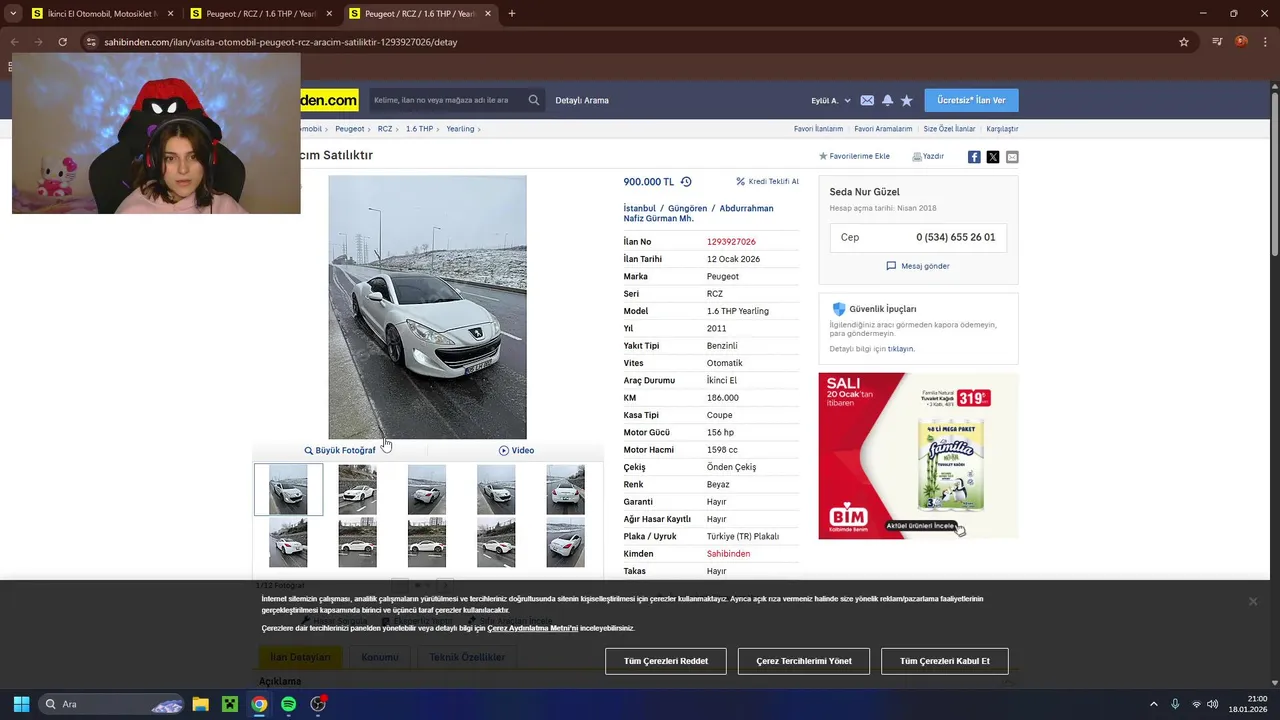Click the Windows taskbar Ara search box
Screen dimensions: 1280x720
[x=112, y=704]
